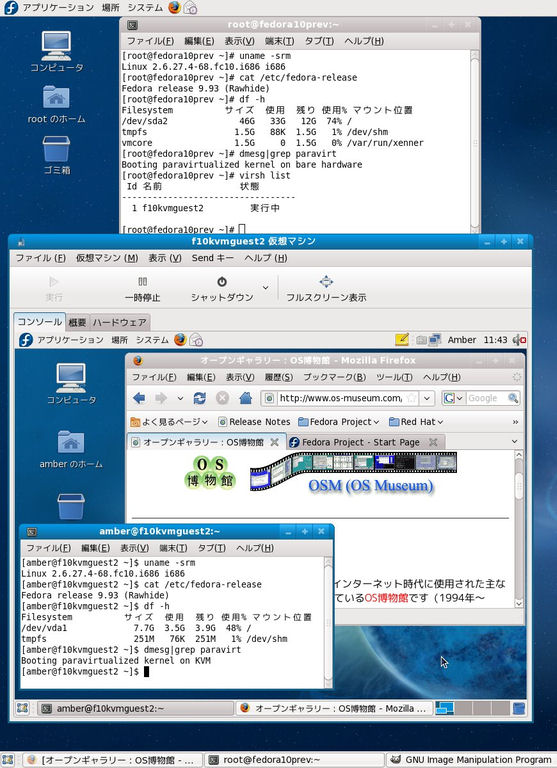Click the Pause icon in virtual machine toolbar
The image size is (557, 768).
tap(143, 282)
